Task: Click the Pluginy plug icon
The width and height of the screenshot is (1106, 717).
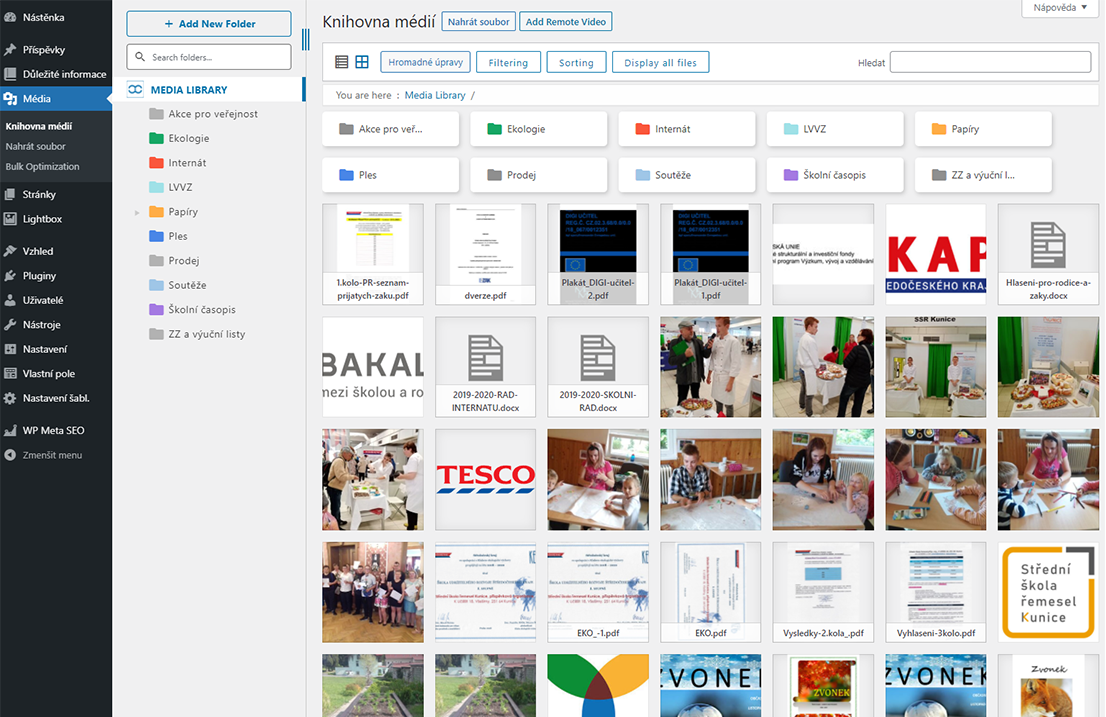Action: coord(10,276)
